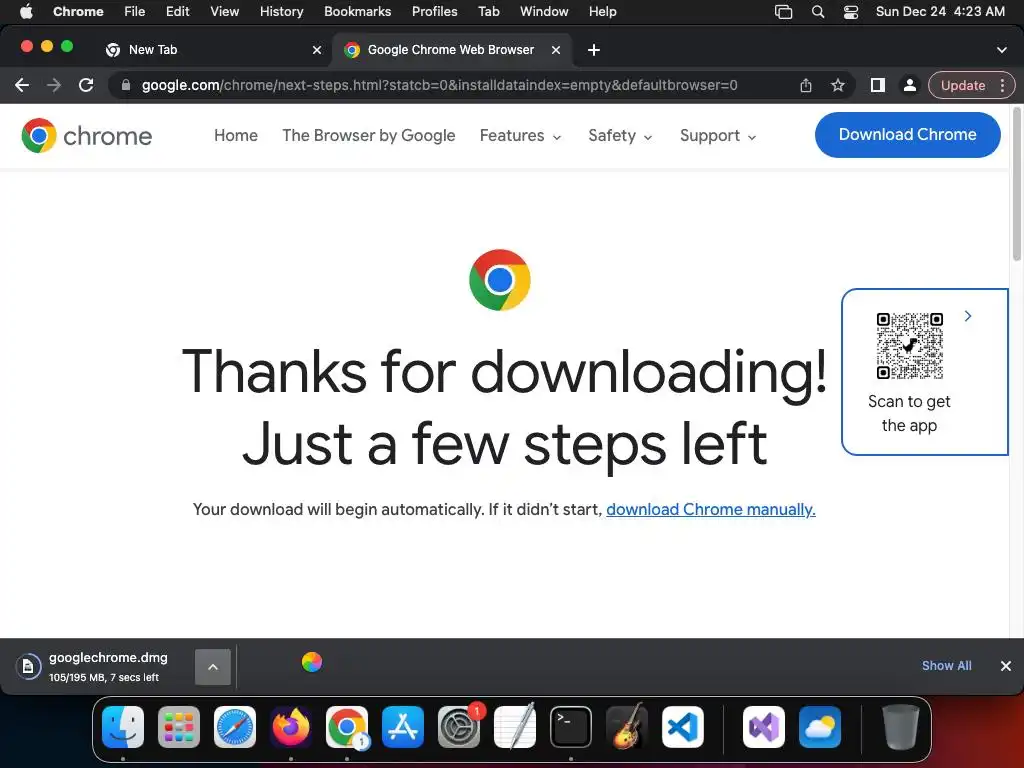Share this page using the share icon
The image size is (1024, 768).
(806, 85)
